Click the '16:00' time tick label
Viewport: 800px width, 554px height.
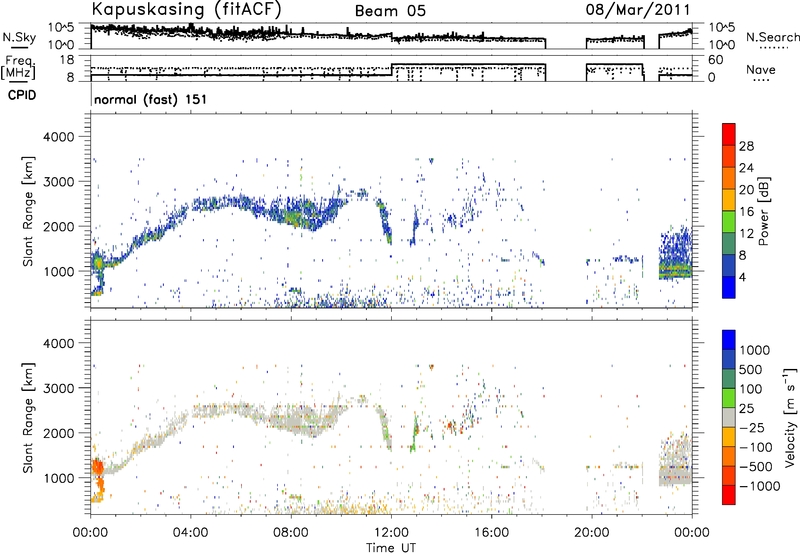[x=491, y=533]
